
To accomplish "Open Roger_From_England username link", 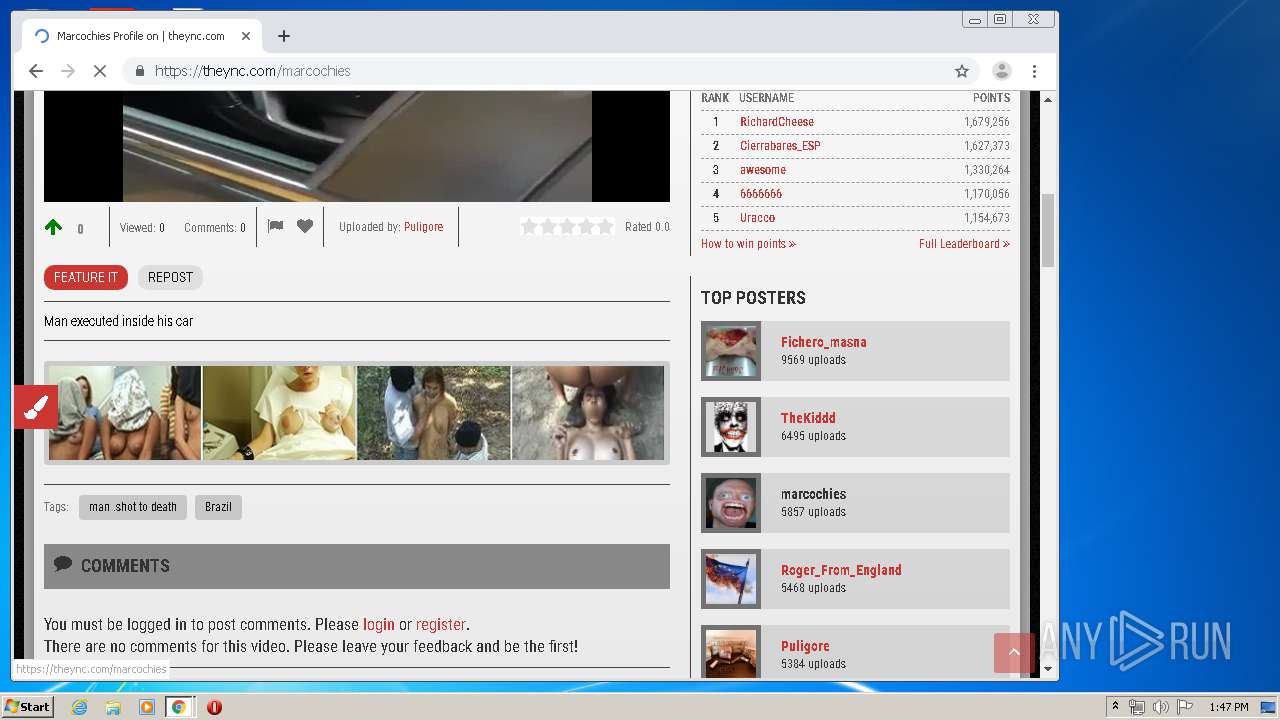I will coord(841,570).
